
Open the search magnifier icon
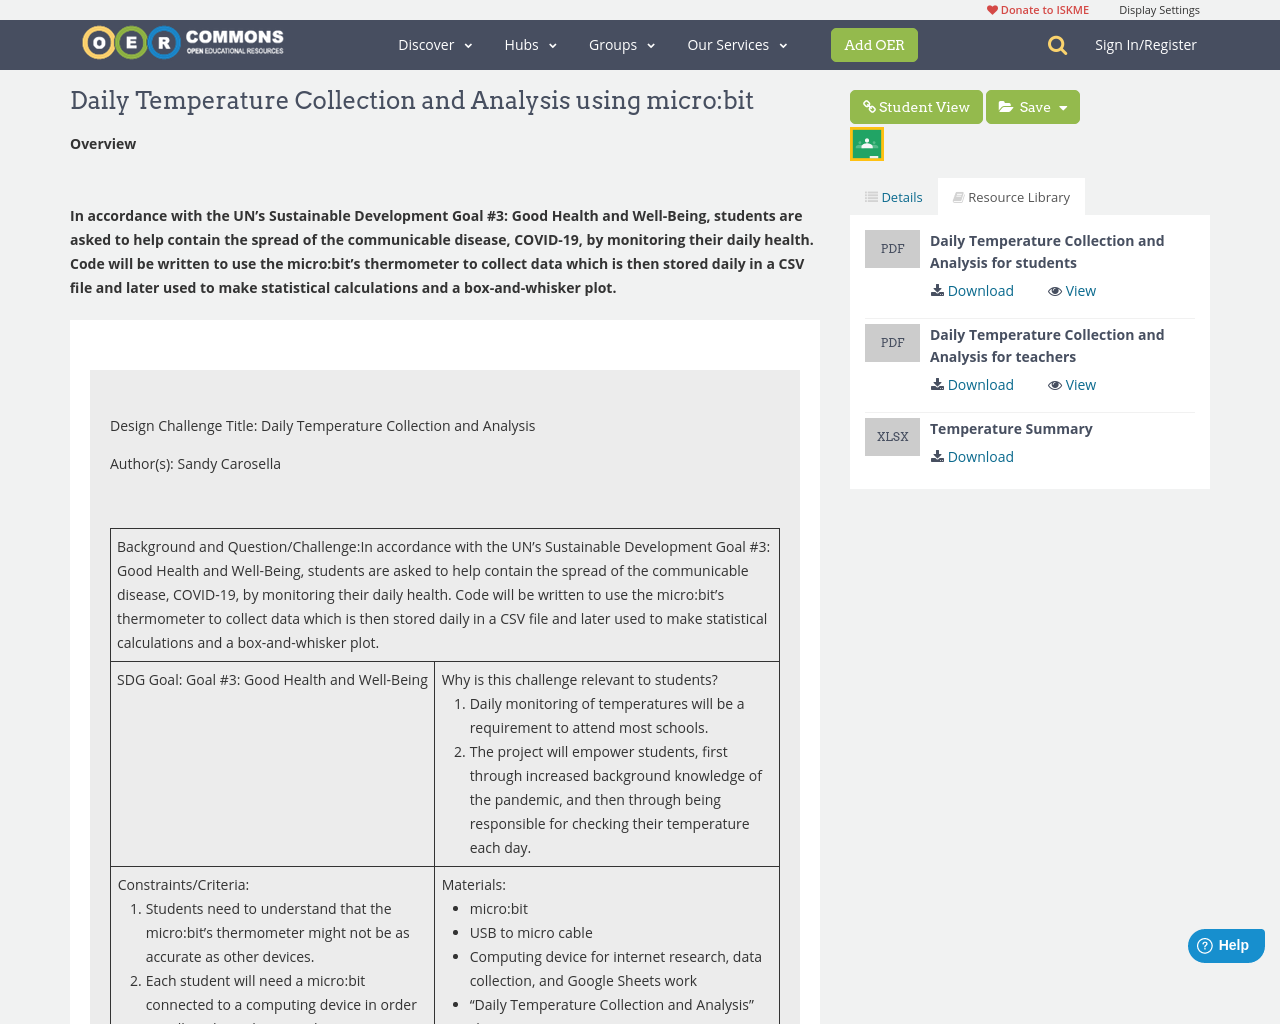tap(1057, 45)
